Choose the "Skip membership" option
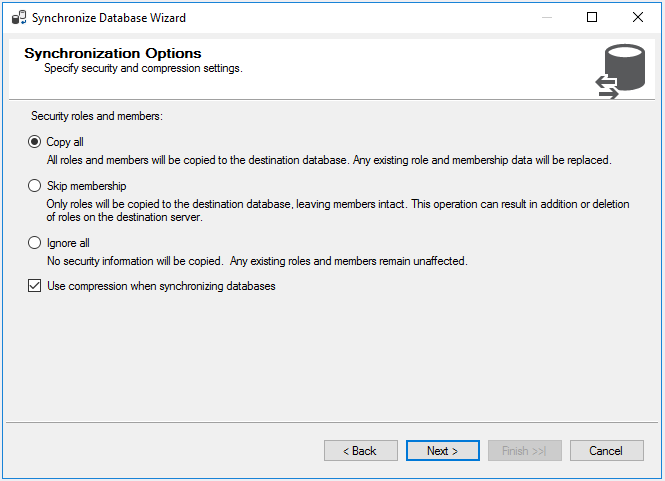Image resolution: width=665 pixels, height=481 pixels. (35, 186)
